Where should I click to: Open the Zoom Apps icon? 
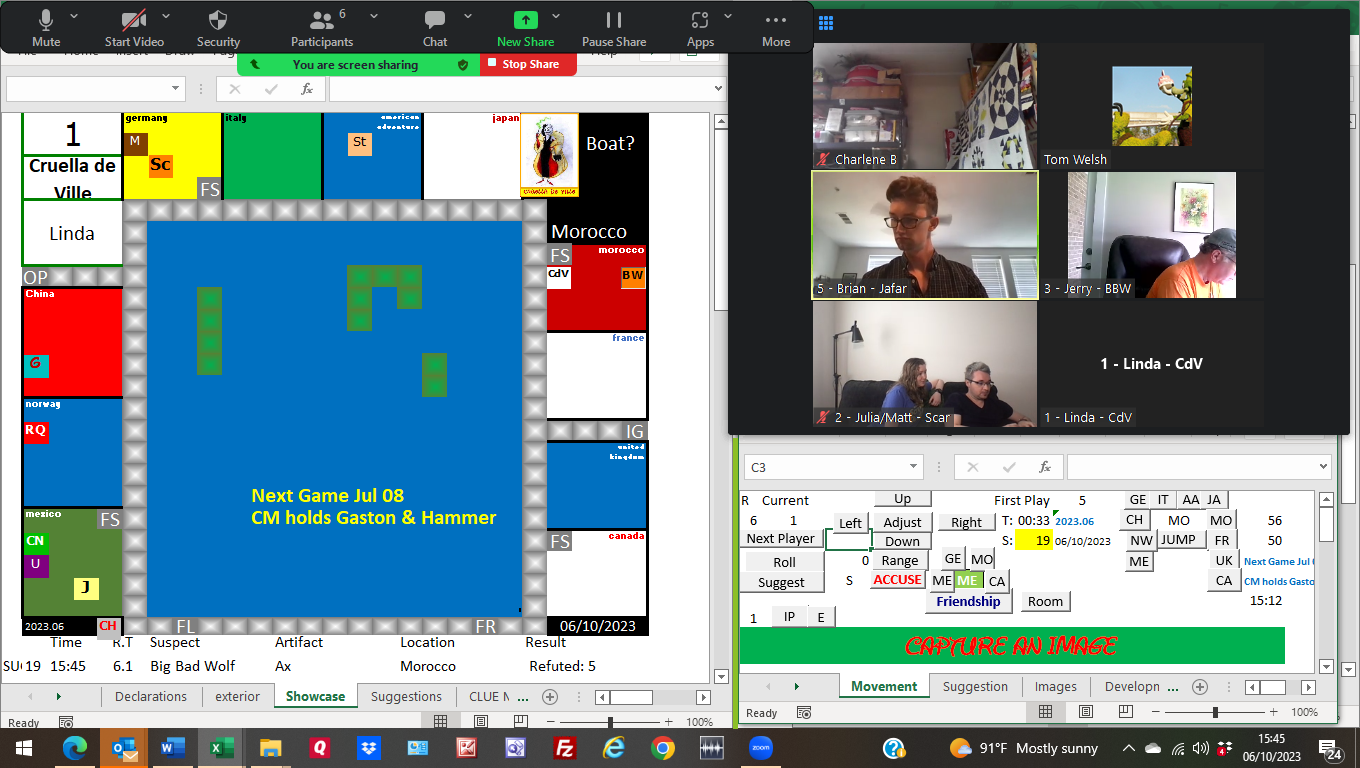(700, 19)
